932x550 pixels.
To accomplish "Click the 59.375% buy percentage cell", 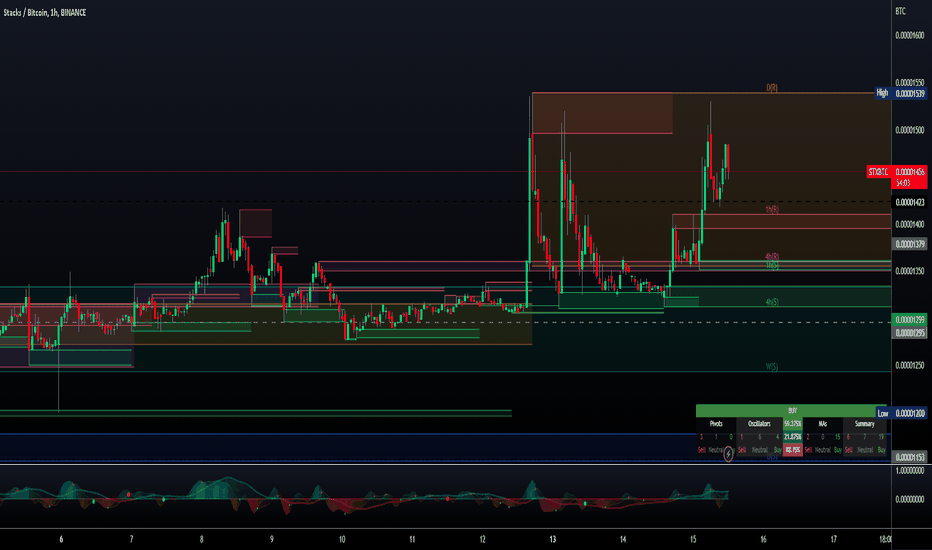I will tap(792, 424).
